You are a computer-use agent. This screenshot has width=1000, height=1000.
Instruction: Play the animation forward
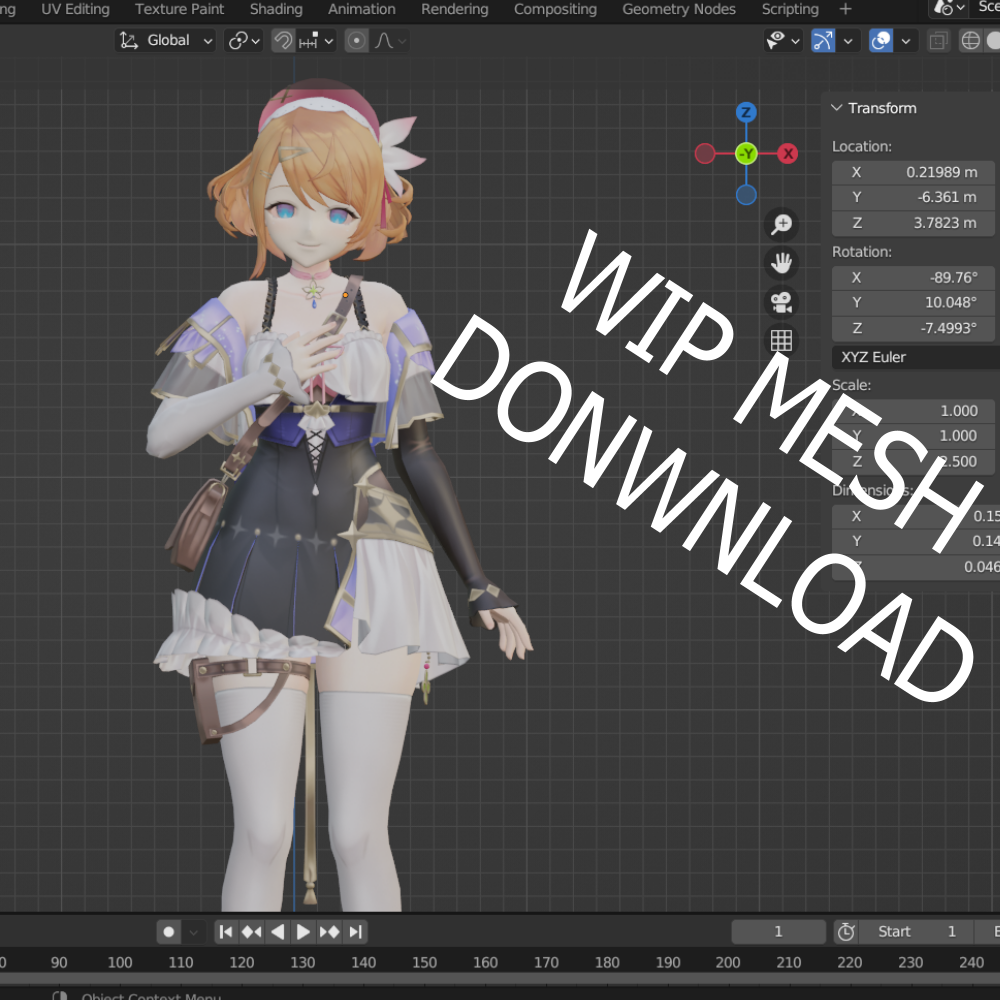[303, 932]
